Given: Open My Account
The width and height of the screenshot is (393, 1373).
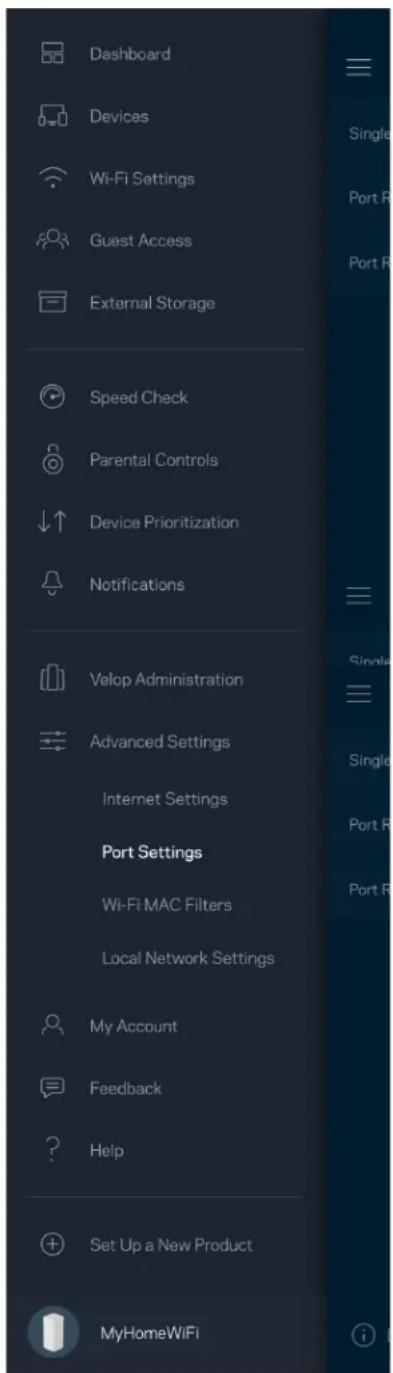Looking at the screenshot, I should [x=134, y=1026].
